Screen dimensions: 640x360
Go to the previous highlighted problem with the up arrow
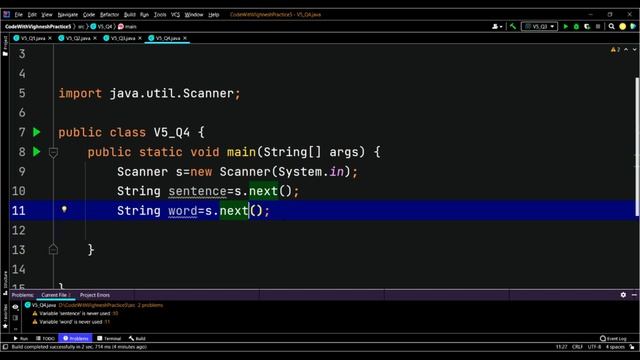pos(626,49)
